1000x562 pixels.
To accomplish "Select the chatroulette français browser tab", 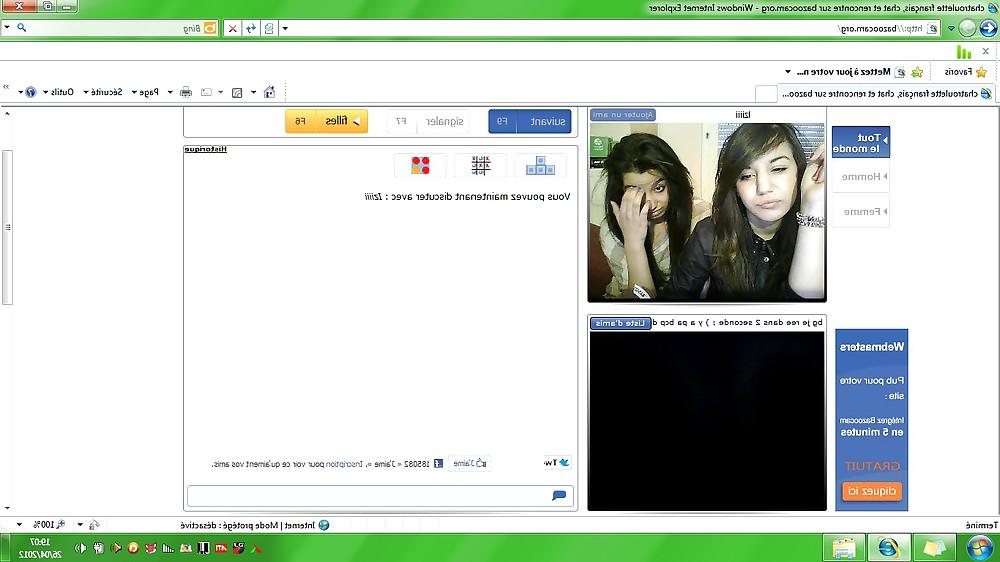I will (886, 94).
